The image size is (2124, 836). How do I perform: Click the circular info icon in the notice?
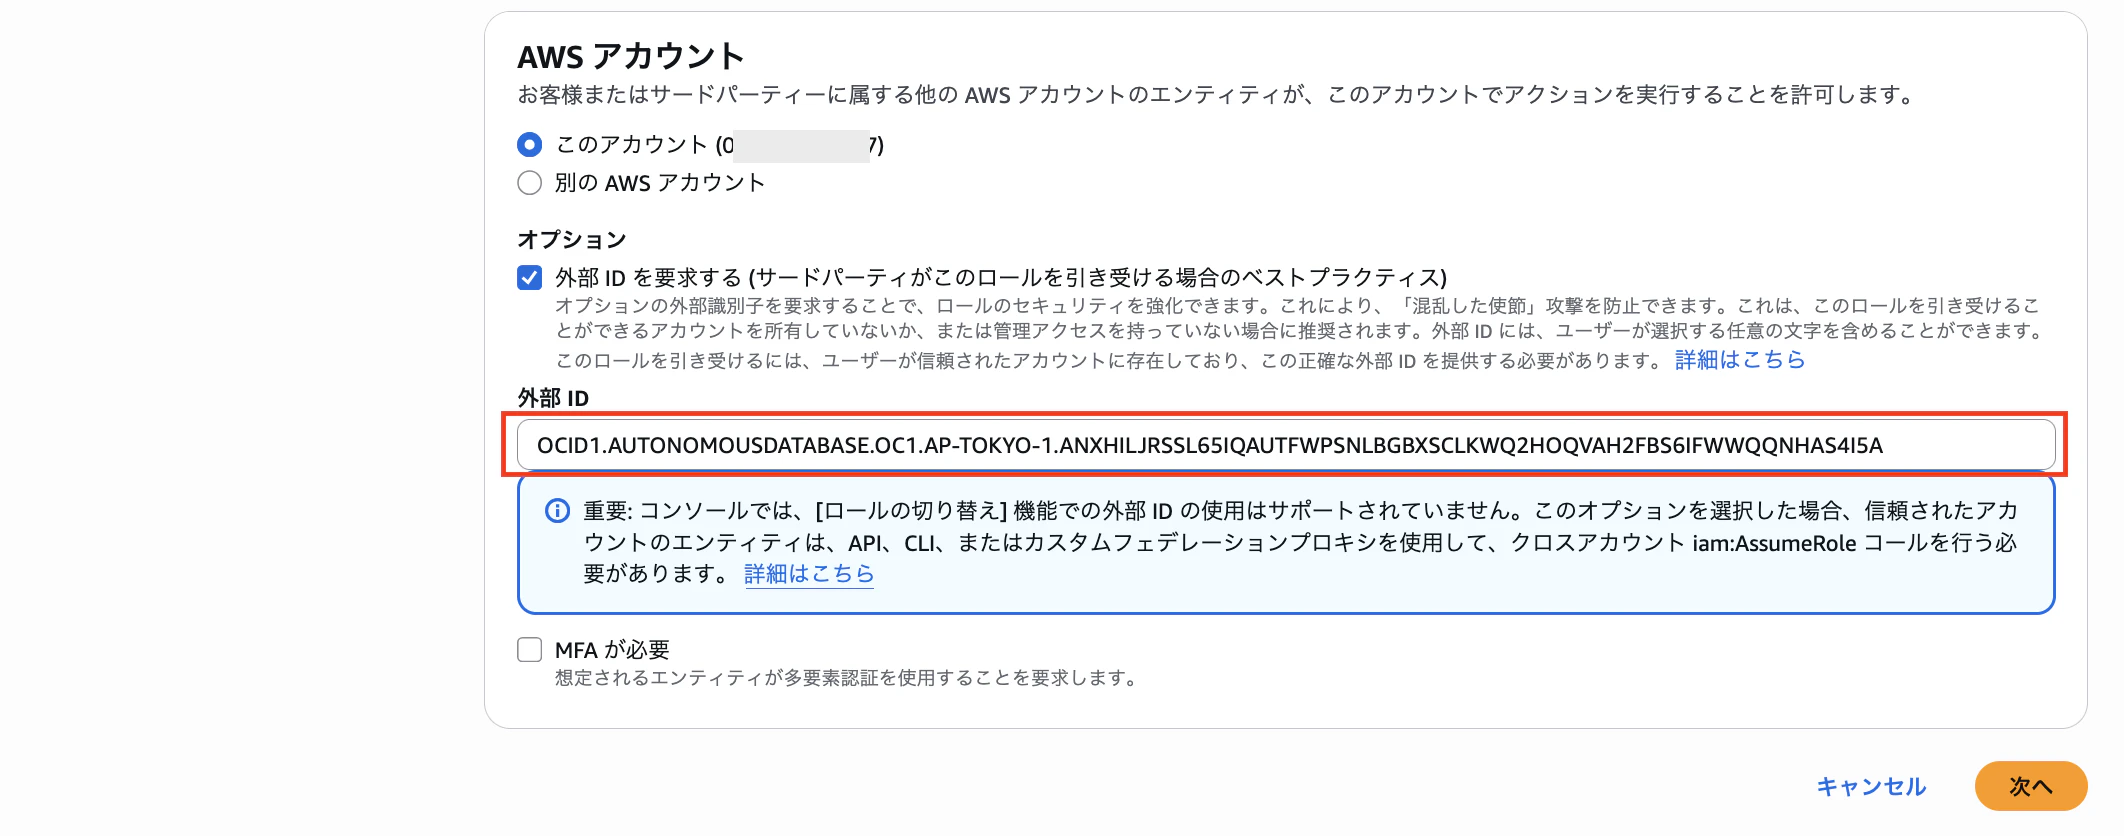pyautogui.click(x=556, y=511)
